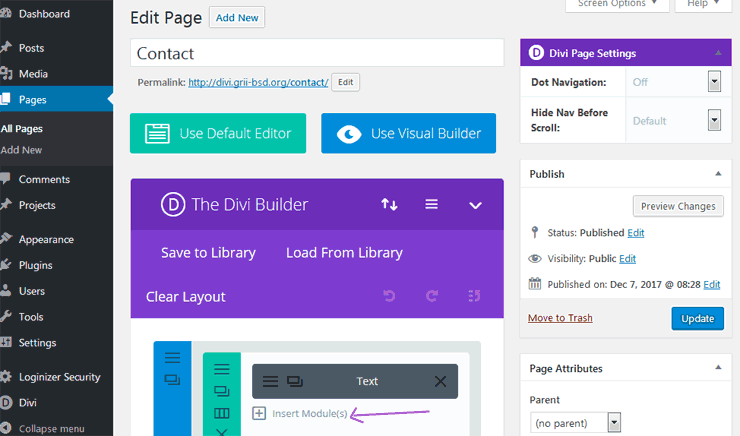Delete the Text module with X

click(440, 381)
